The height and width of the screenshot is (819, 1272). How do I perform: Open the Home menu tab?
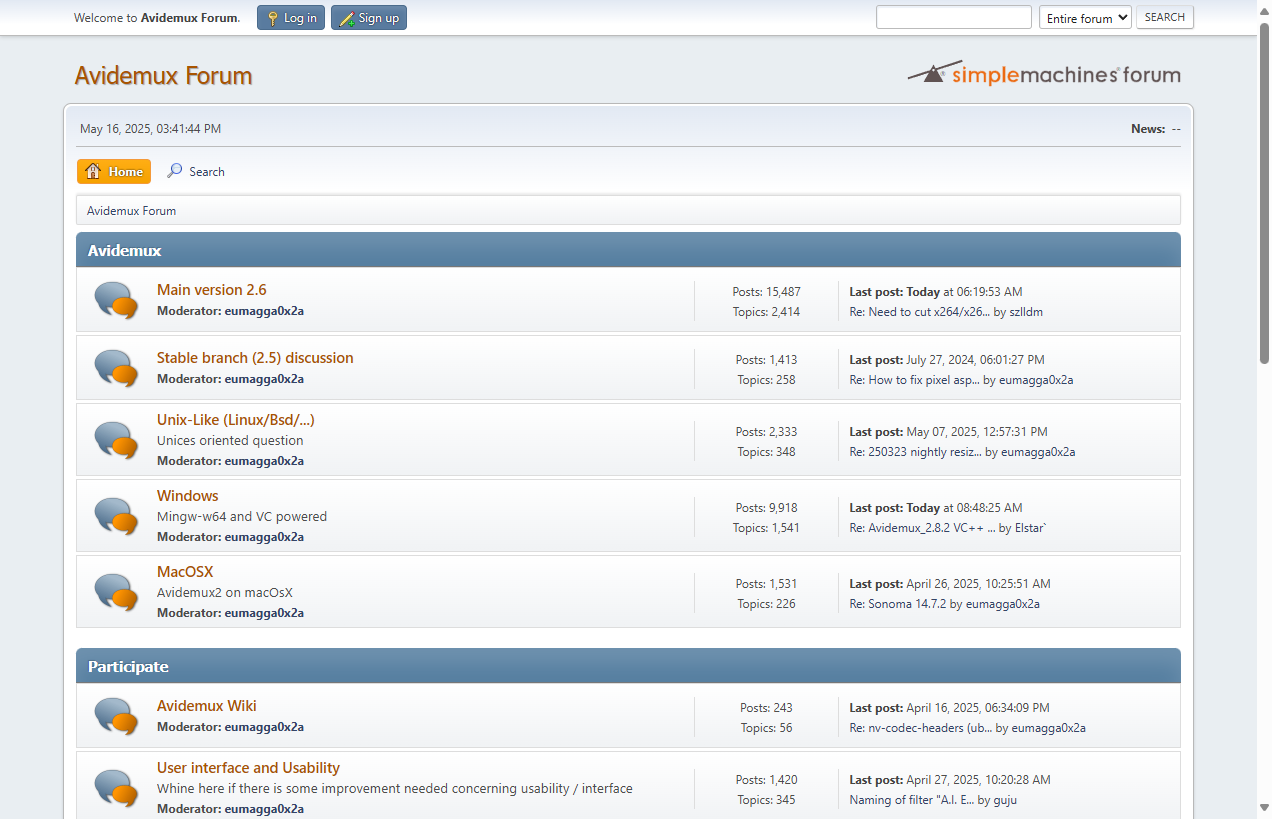click(114, 172)
